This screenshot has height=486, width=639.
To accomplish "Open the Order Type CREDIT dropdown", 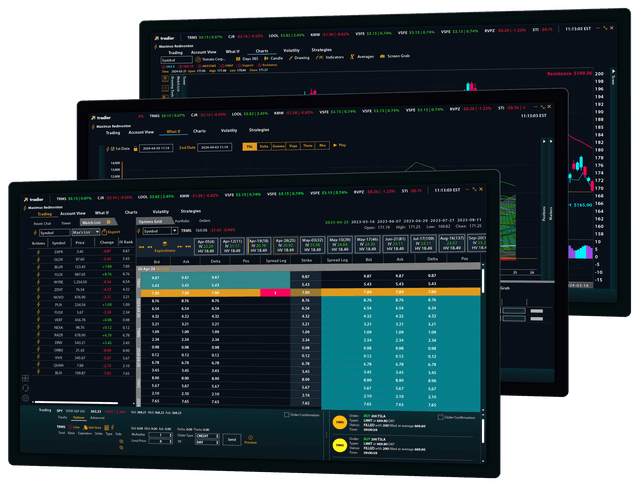I will click(207, 436).
